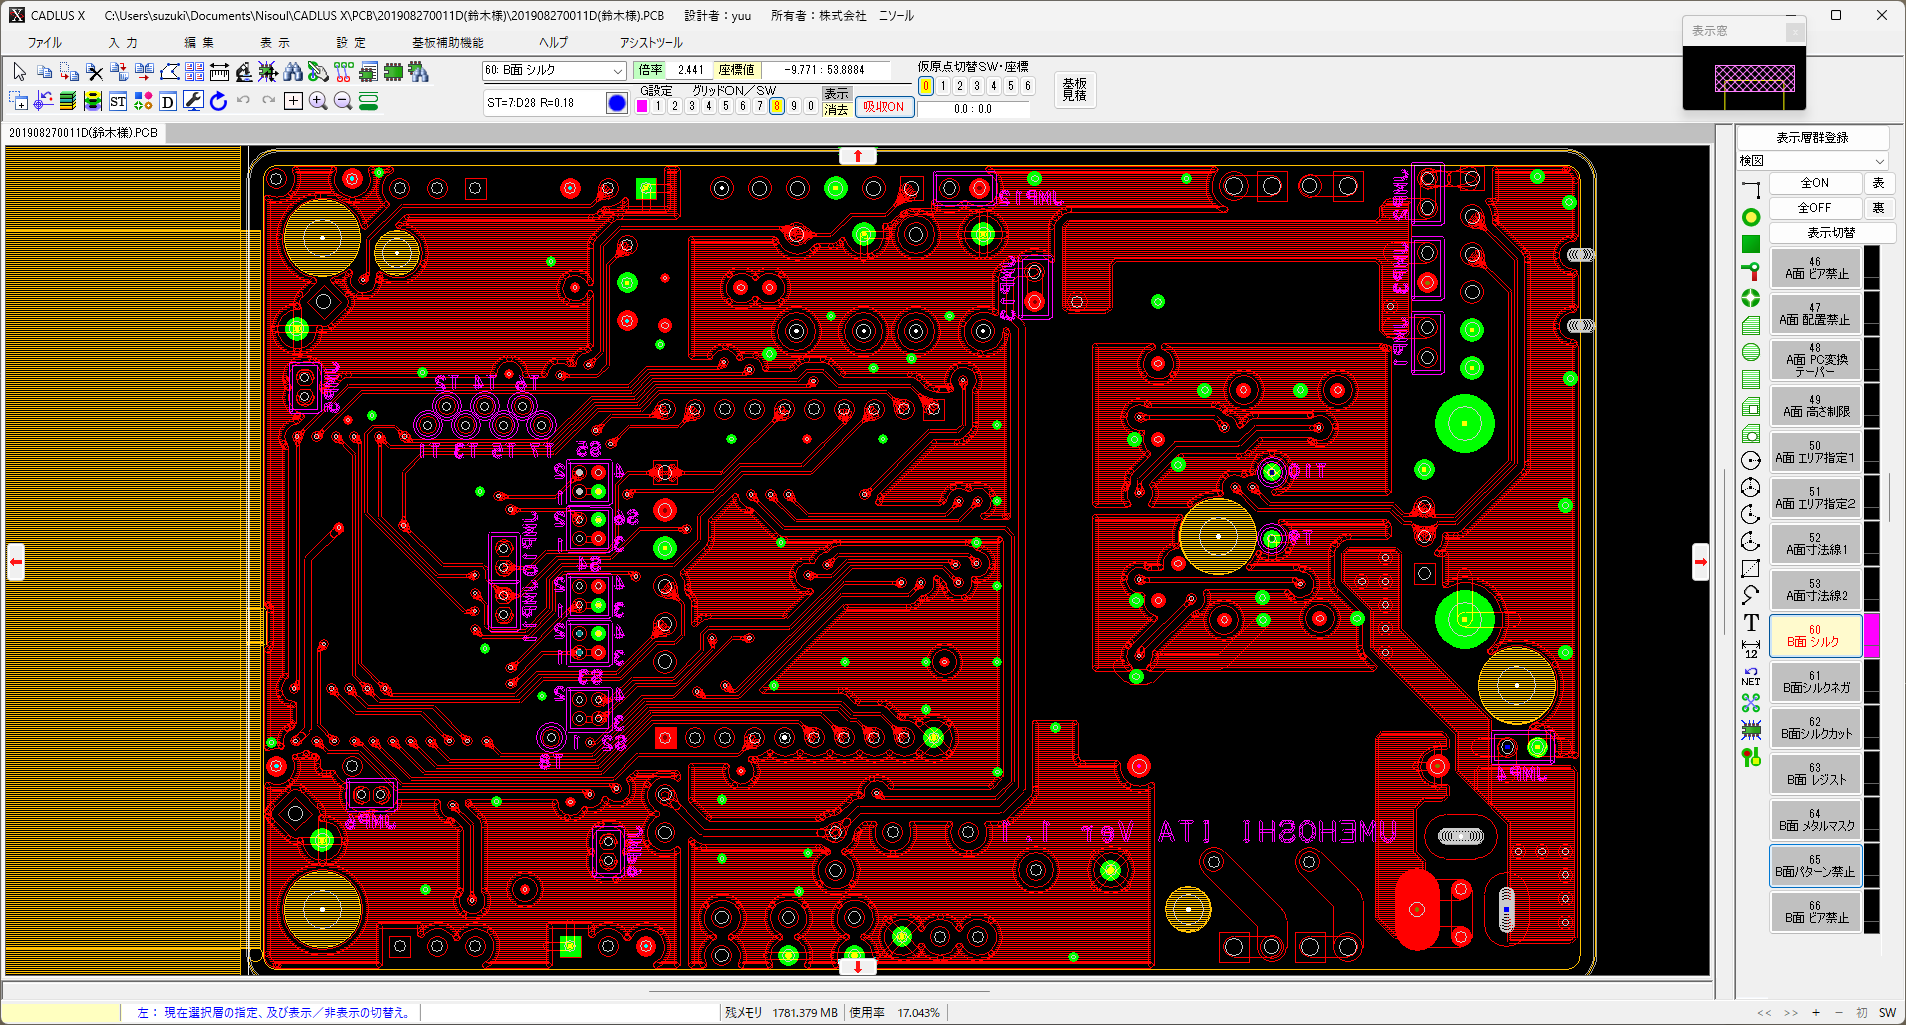Screen dimensions: 1906x1025
Task: Click the microscope inspection icon
Action: (244, 71)
